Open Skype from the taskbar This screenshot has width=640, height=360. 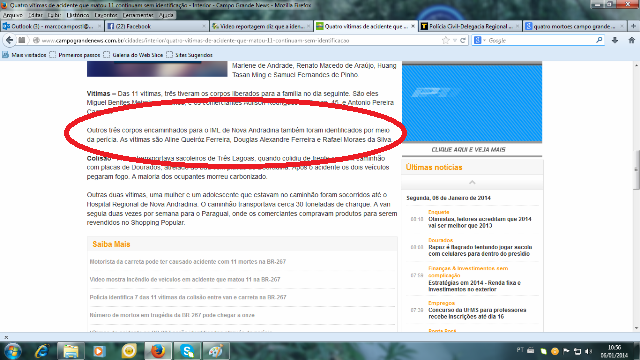(187, 351)
